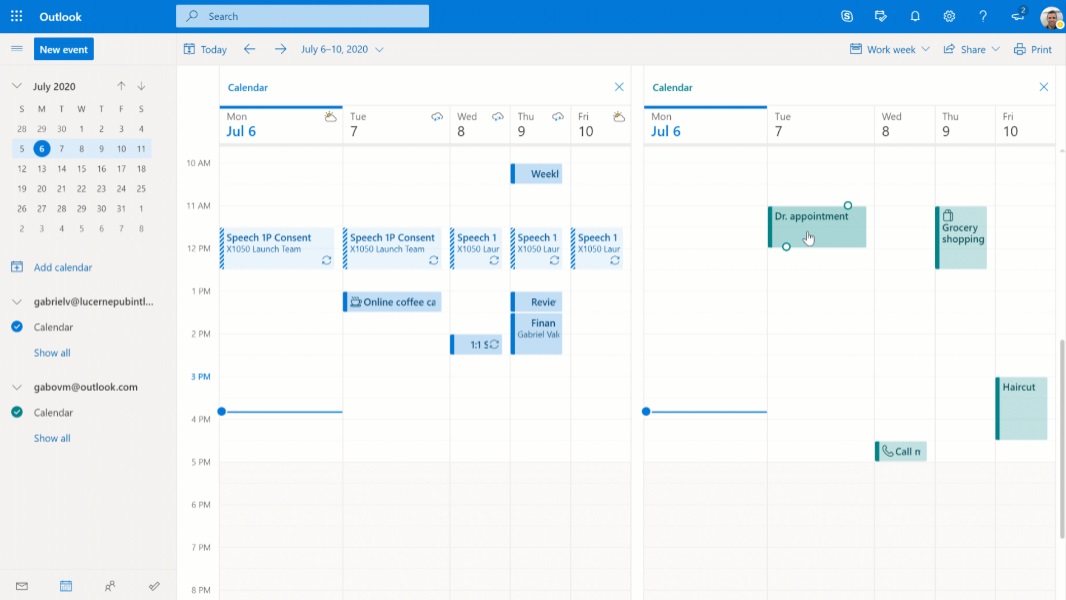Open the 1:1 event on Wednesday
The width and height of the screenshot is (1066, 600).
point(476,345)
